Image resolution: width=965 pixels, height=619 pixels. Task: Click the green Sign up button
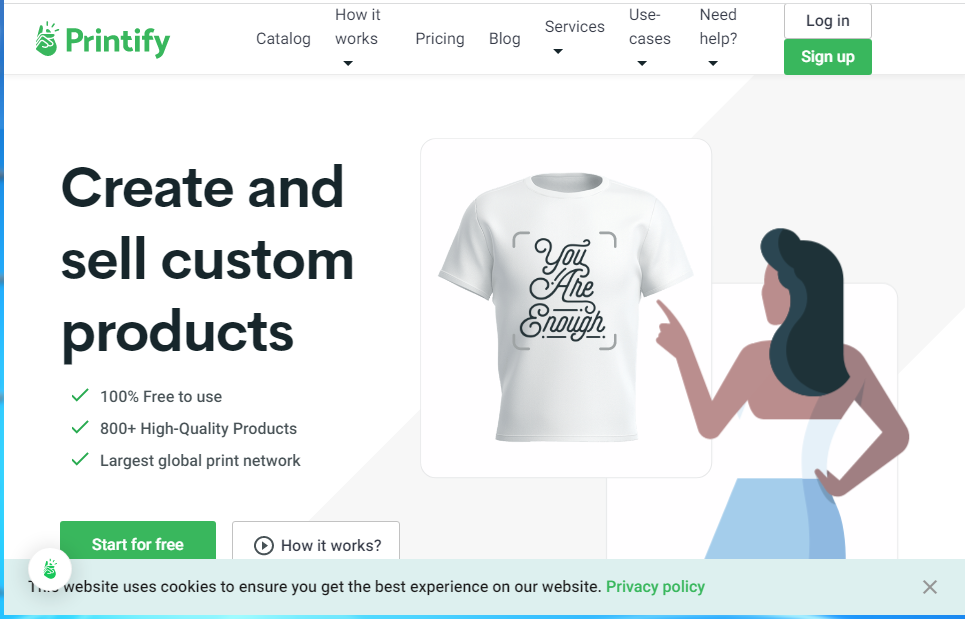click(828, 57)
